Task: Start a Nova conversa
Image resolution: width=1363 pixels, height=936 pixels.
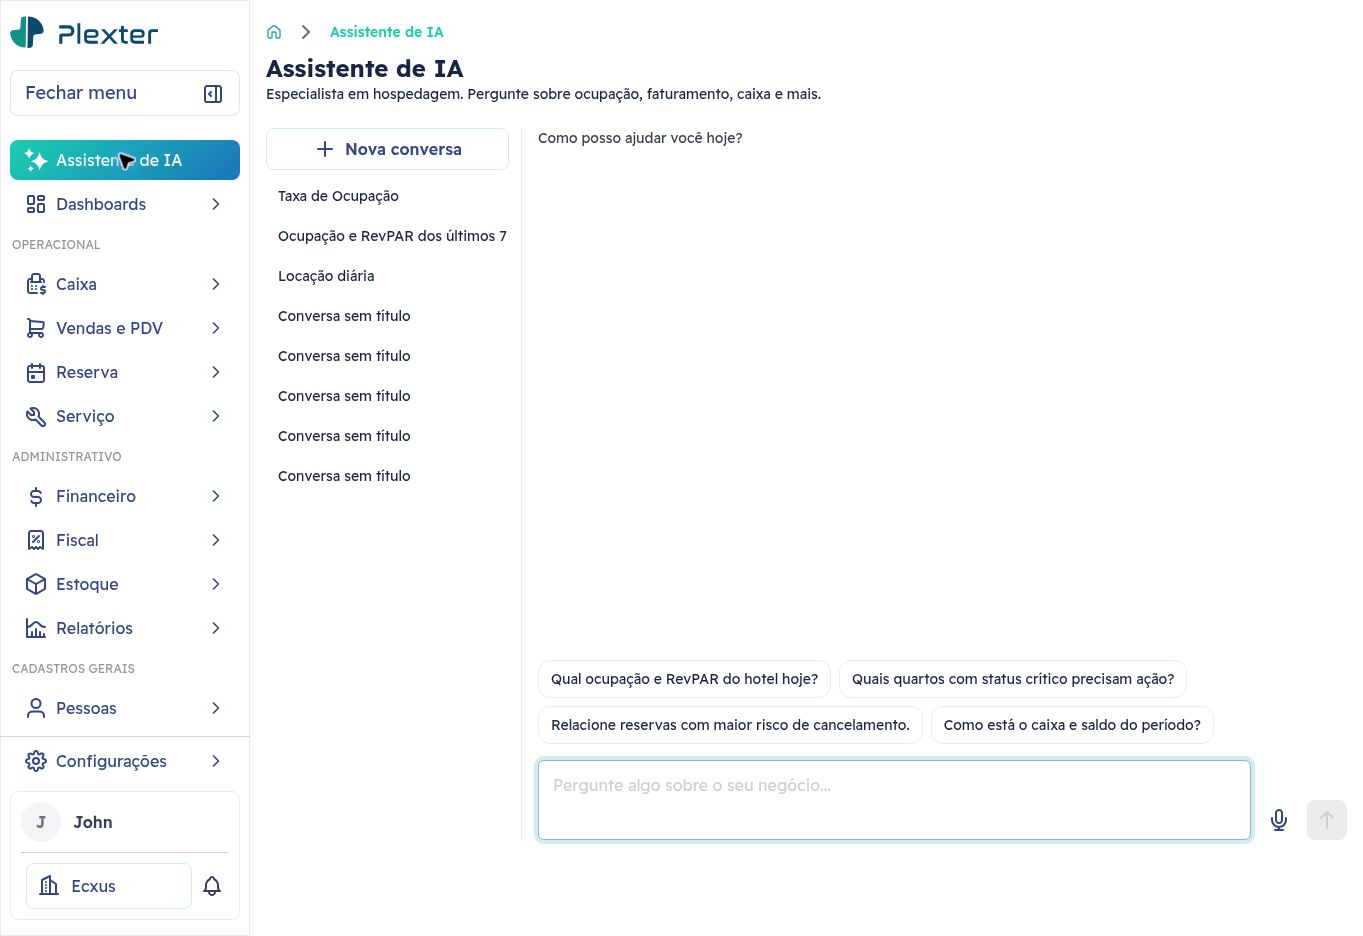Action: 387,149
